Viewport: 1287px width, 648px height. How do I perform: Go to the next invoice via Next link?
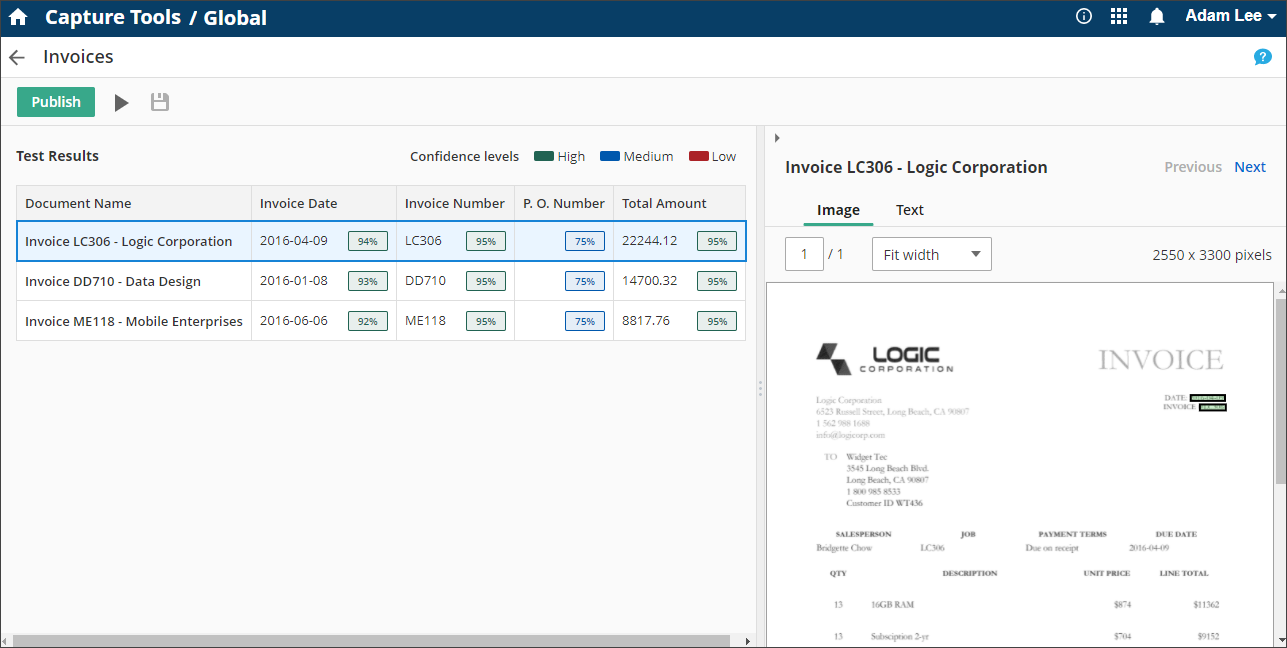point(1249,167)
